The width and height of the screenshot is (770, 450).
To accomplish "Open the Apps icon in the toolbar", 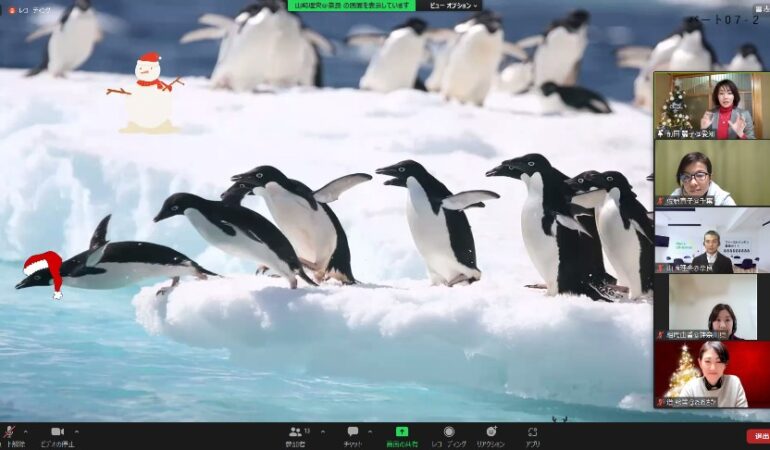I will pos(533,431).
